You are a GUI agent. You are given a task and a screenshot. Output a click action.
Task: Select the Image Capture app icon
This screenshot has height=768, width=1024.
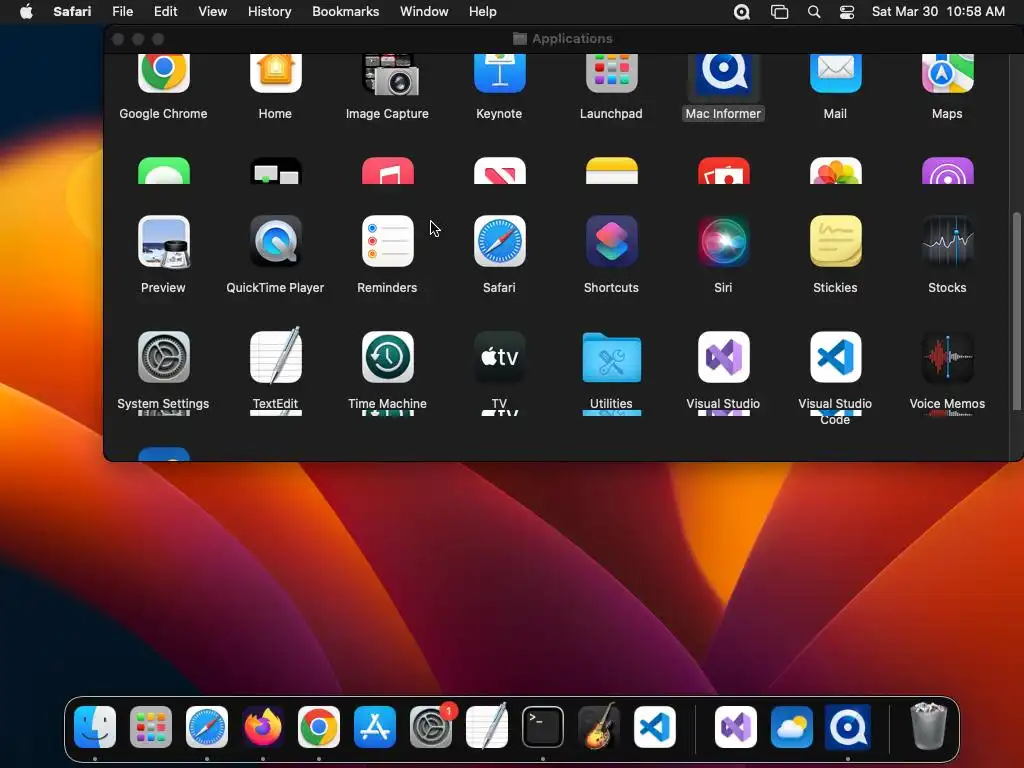tap(390, 74)
